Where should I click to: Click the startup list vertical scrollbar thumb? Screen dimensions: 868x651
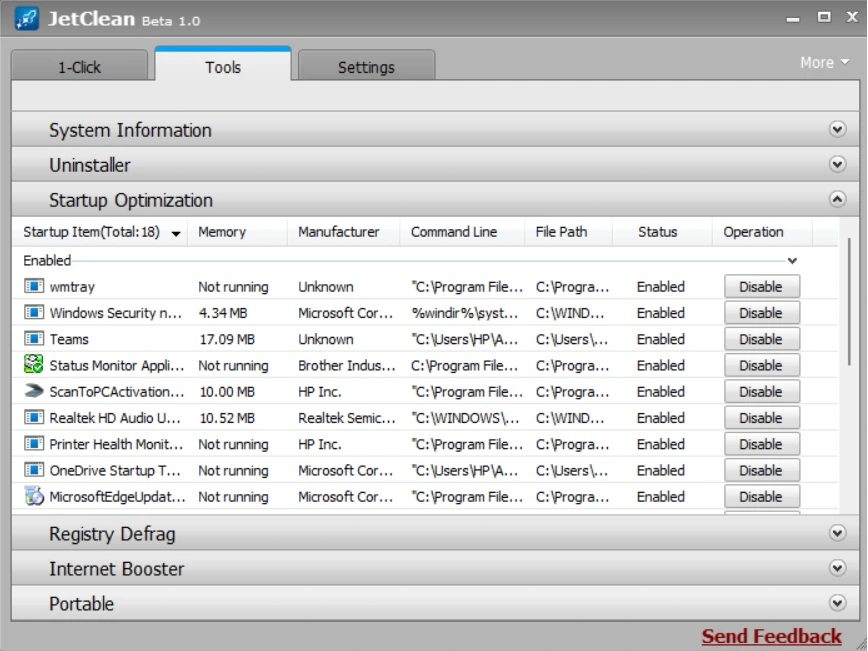click(x=849, y=302)
